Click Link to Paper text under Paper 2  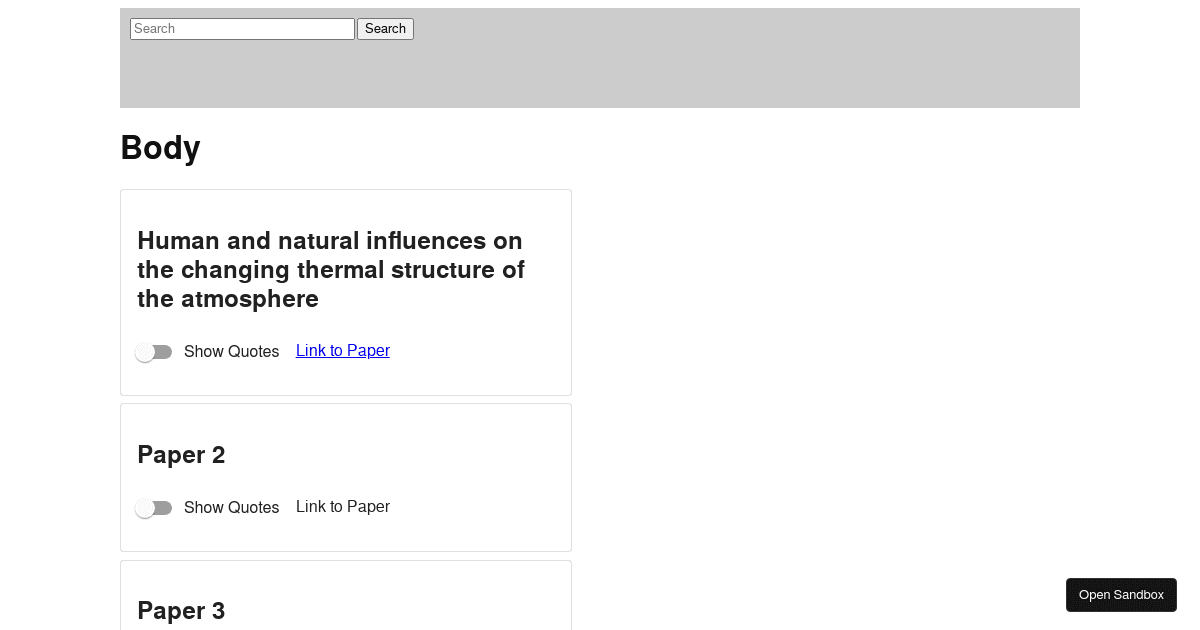[x=343, y=507]
